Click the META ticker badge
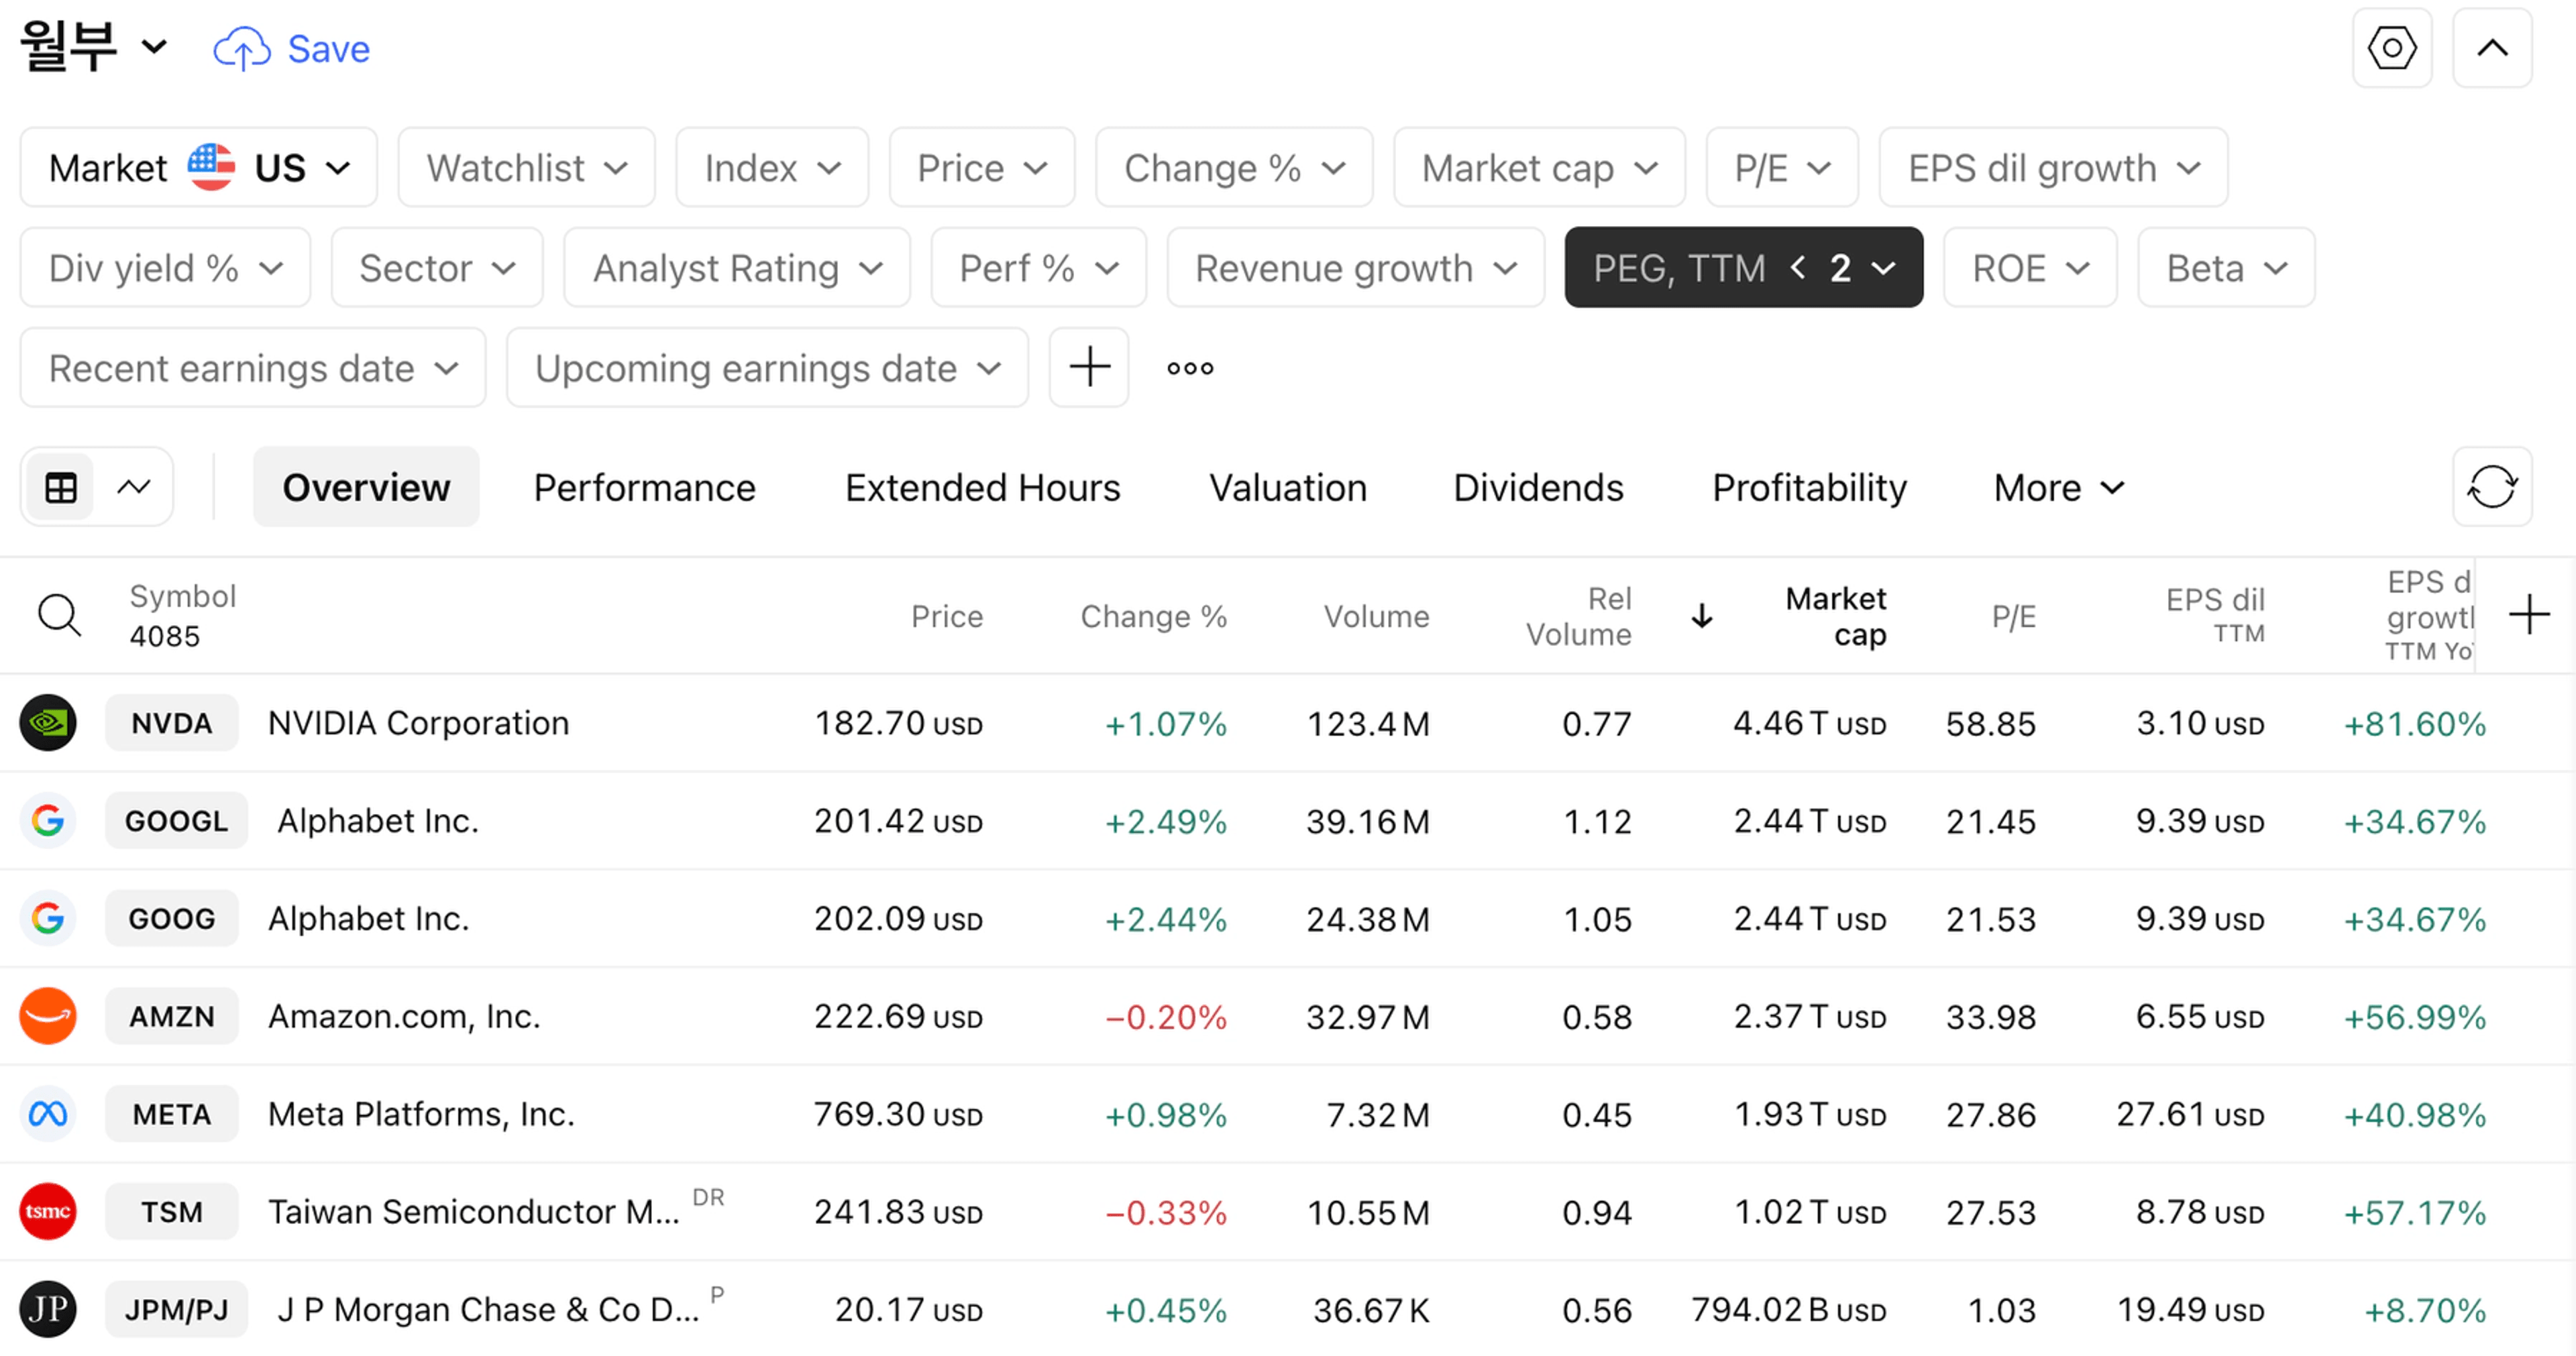The height and width of the screenshot is (1356, 2576). point(172,1113)
